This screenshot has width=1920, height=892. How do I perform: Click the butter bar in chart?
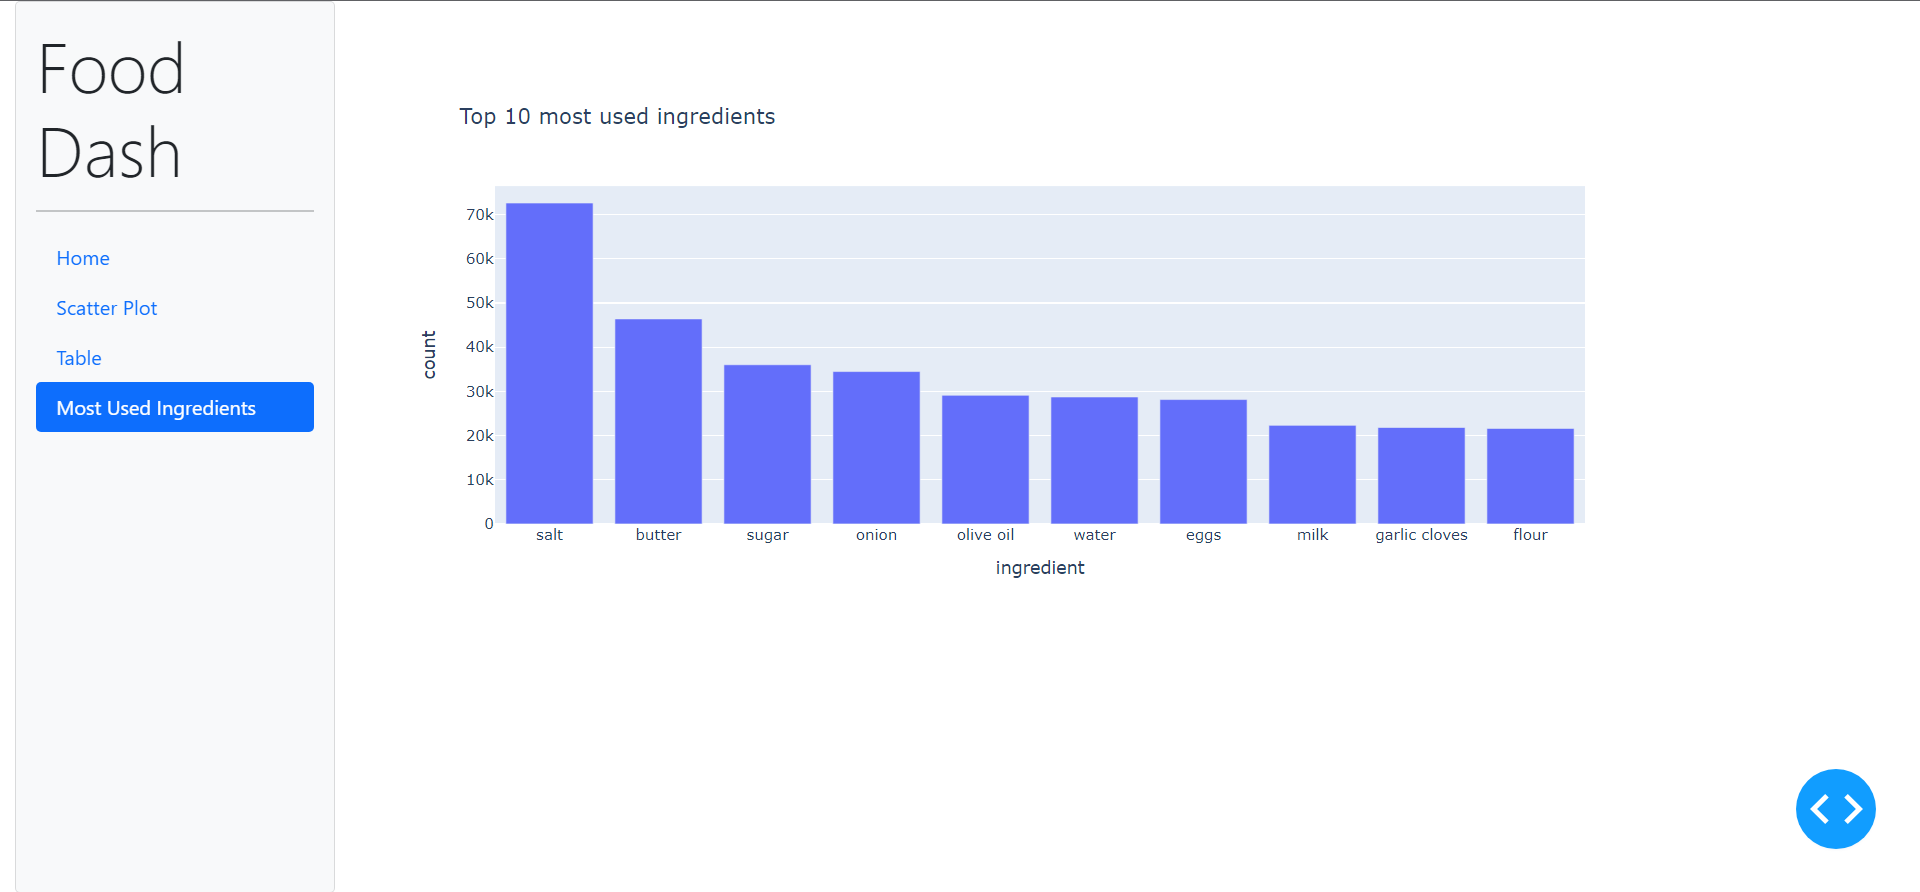(658, 421)
